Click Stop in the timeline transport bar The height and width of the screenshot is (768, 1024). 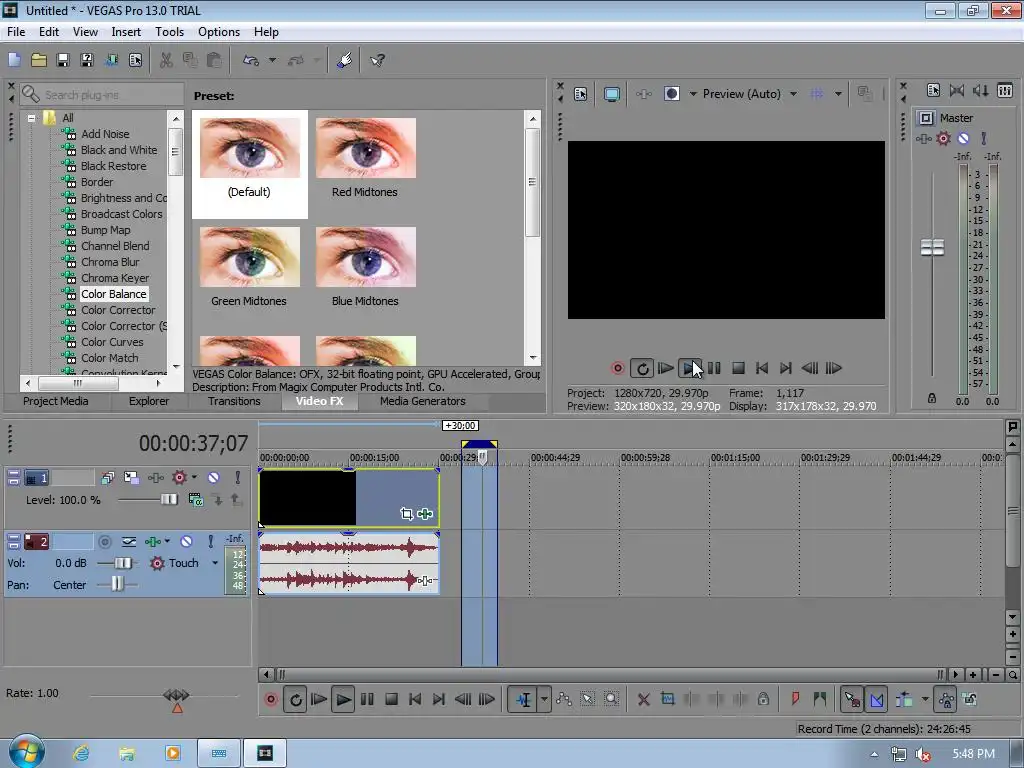(x=391, y=699)
